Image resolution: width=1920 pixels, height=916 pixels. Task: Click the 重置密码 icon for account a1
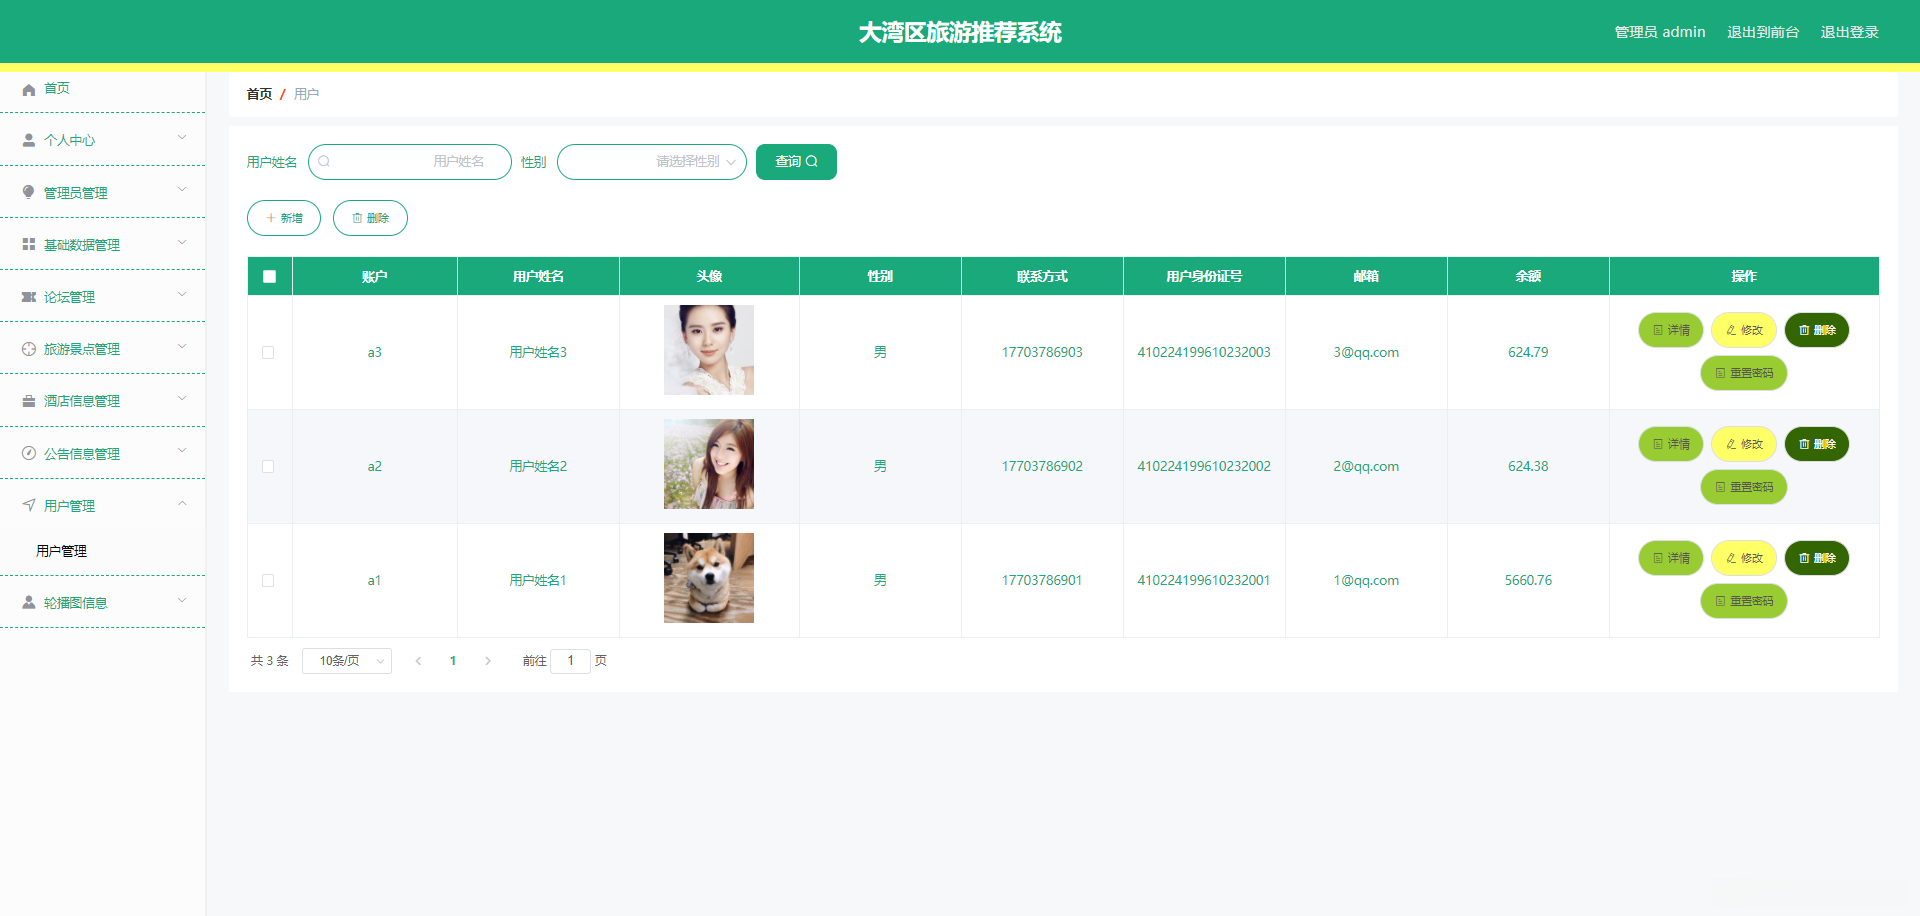tap(1721, 601)
